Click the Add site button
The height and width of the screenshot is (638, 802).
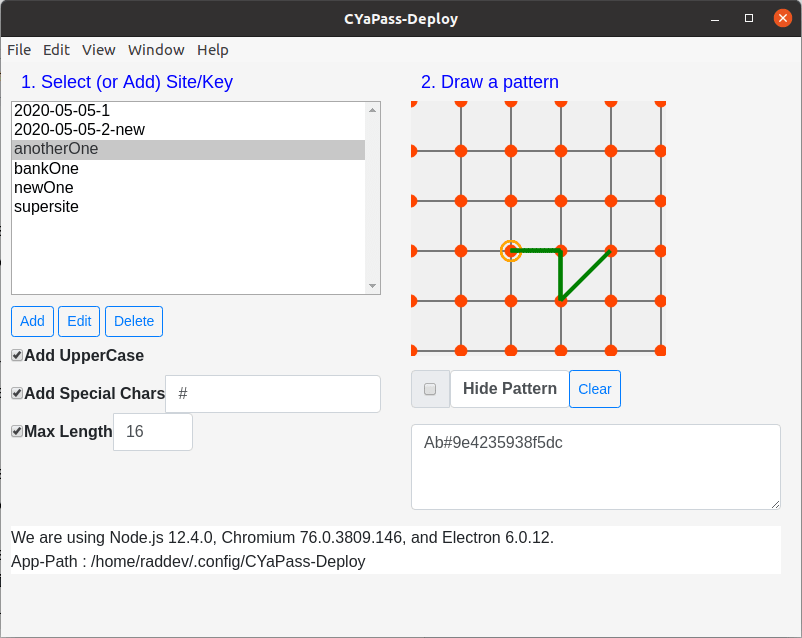tap(32, 321)
